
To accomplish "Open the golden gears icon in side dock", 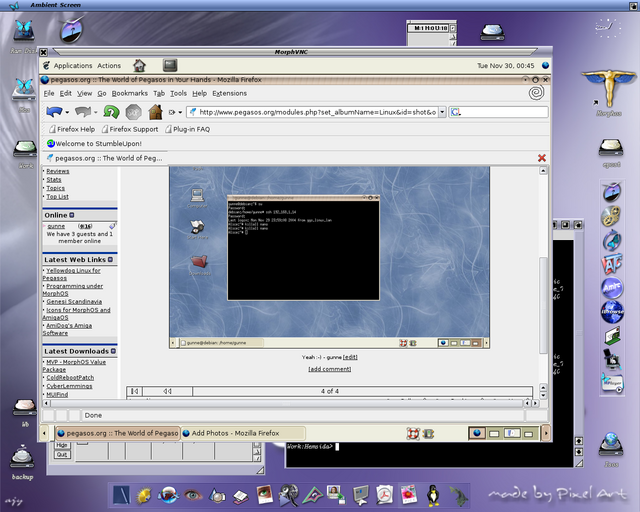I will pyautogui.click(x=611, y=216).
